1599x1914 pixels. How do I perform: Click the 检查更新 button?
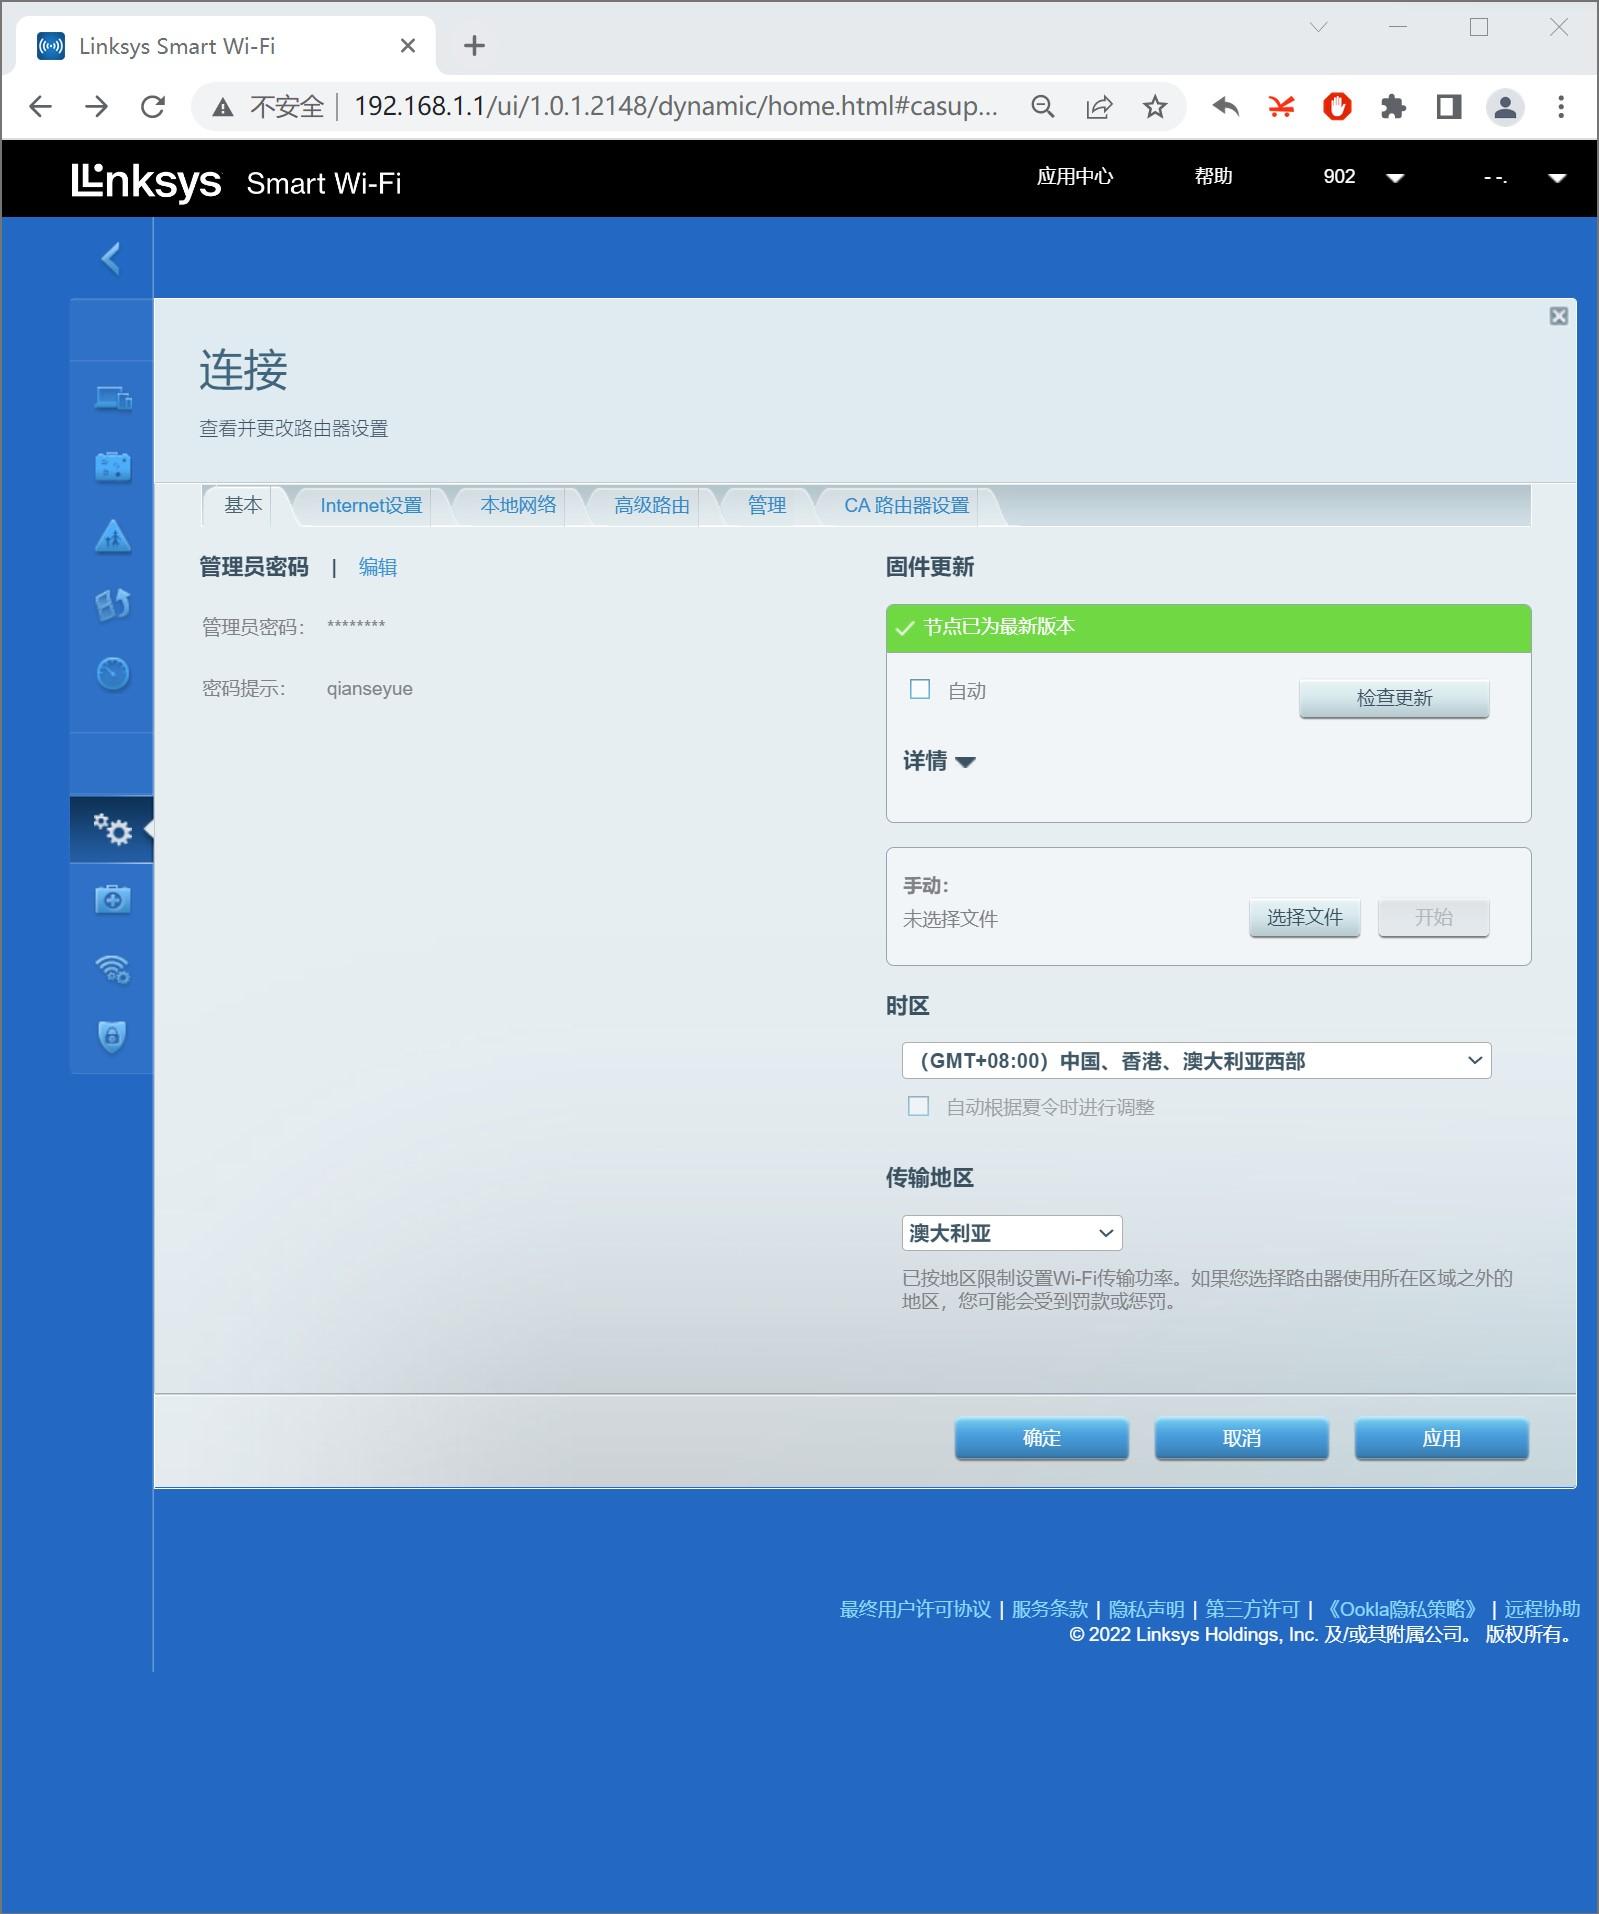pos(1394,698)
